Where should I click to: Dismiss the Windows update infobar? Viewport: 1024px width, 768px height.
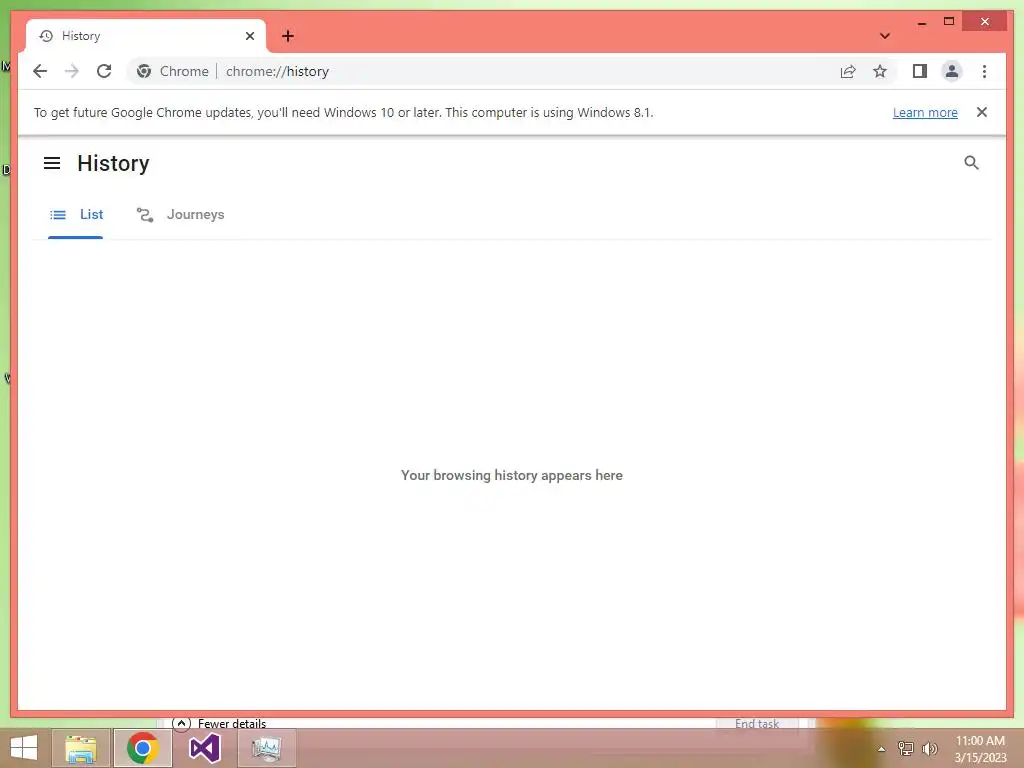coord(982,112)
